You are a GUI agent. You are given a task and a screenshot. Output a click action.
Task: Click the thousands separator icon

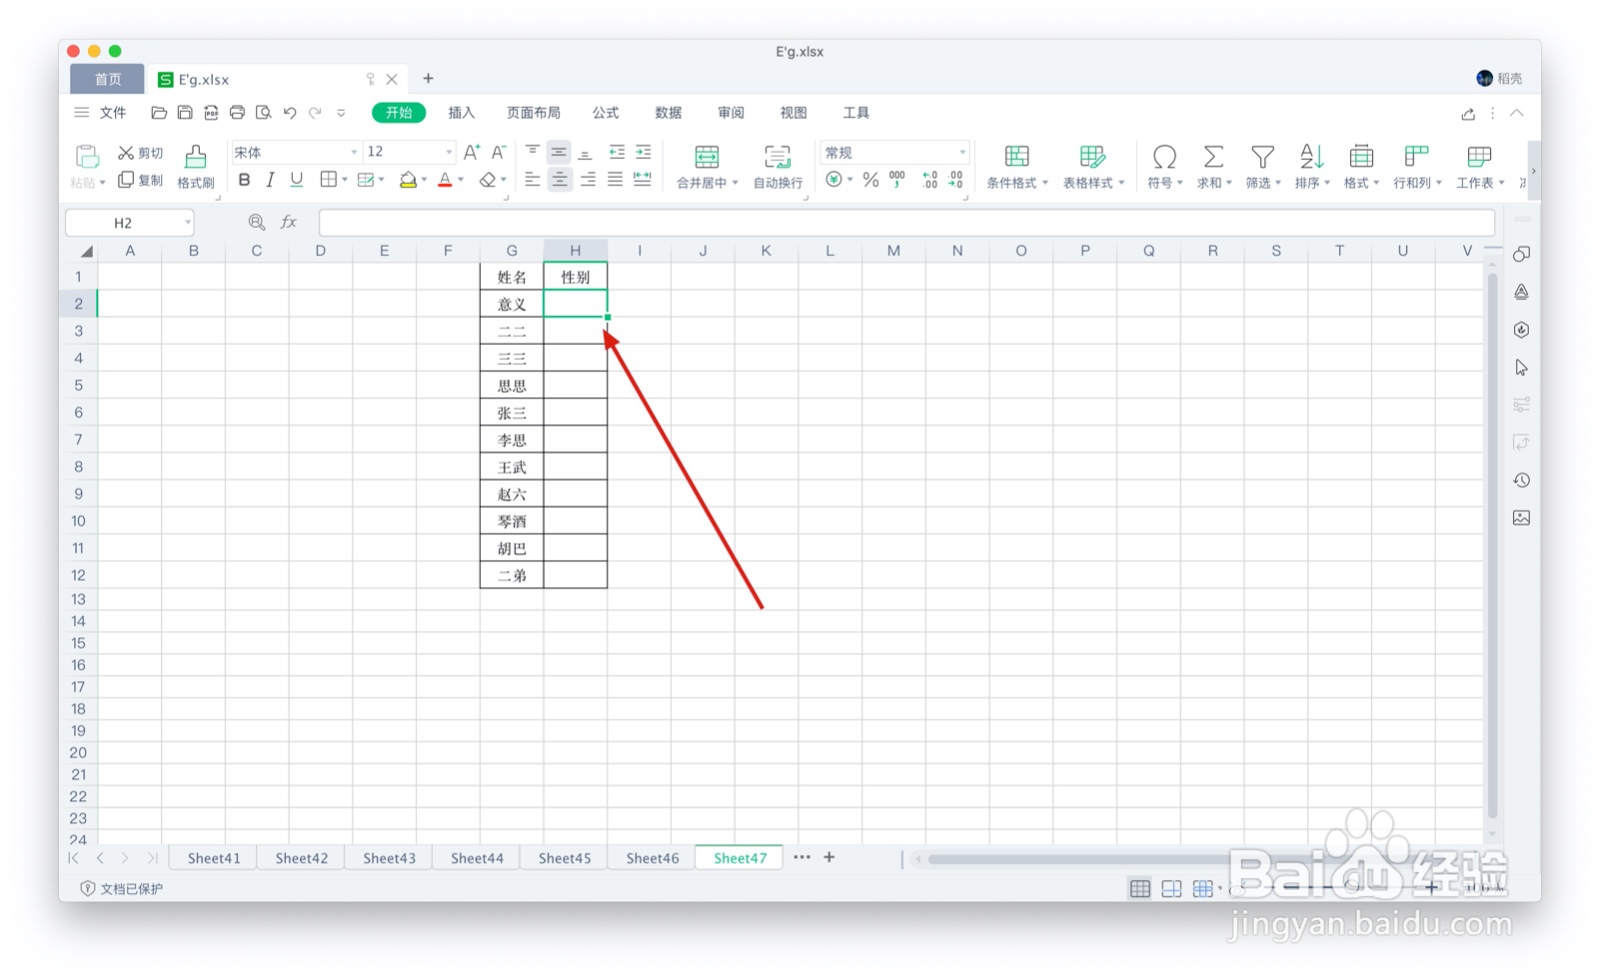[898, 180]
